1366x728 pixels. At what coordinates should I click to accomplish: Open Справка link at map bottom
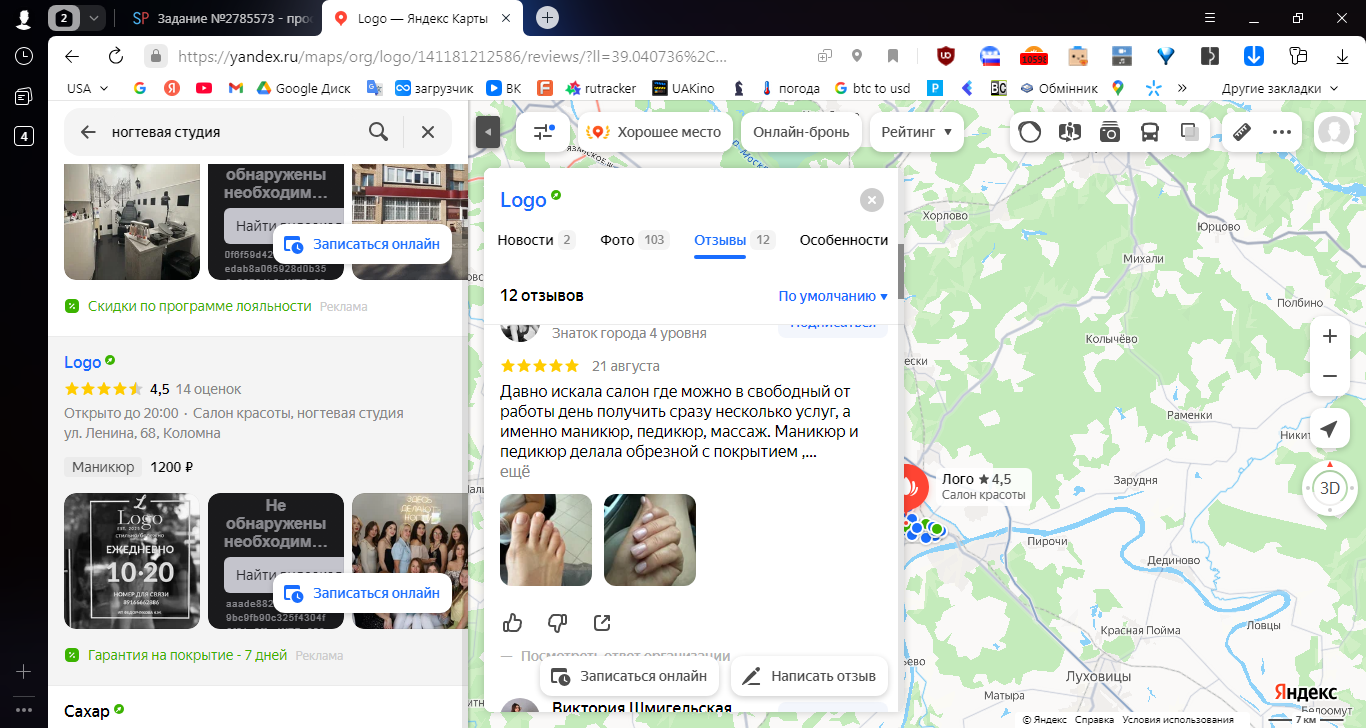pos(1095,720)
